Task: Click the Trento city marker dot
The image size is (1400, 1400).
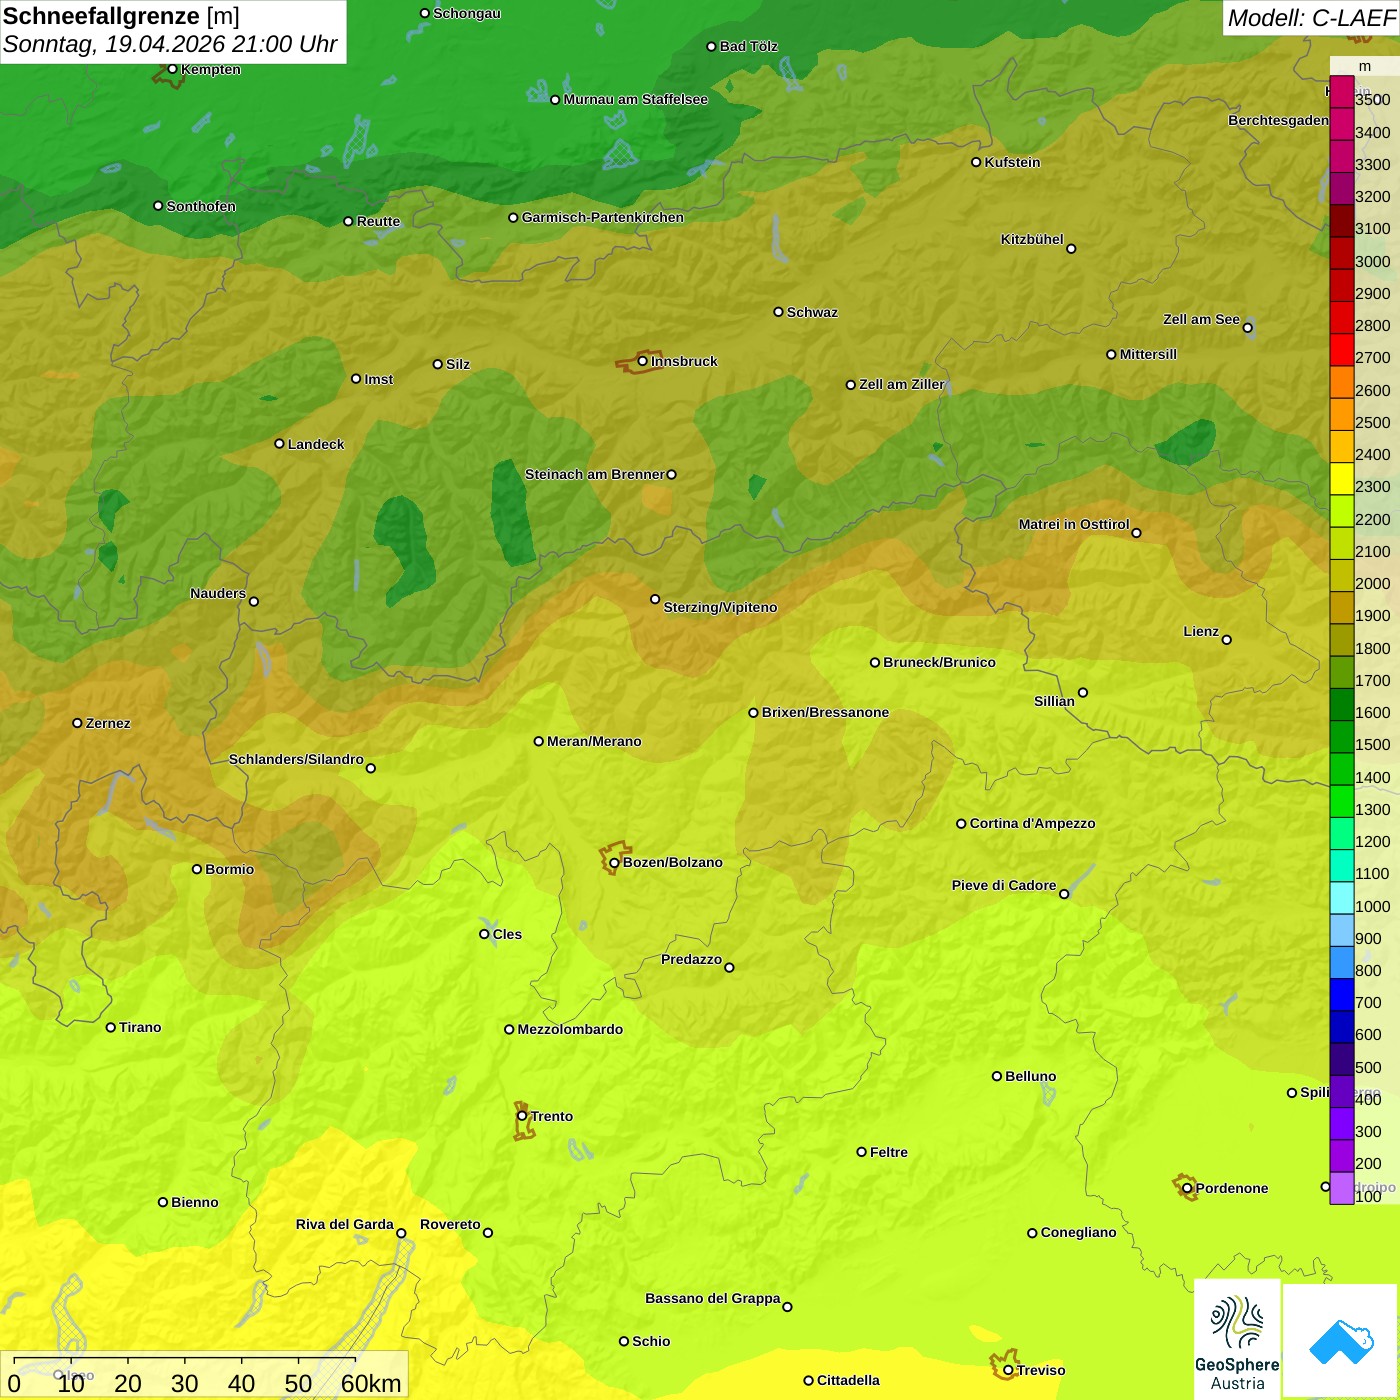Action: coord(522,1116)
